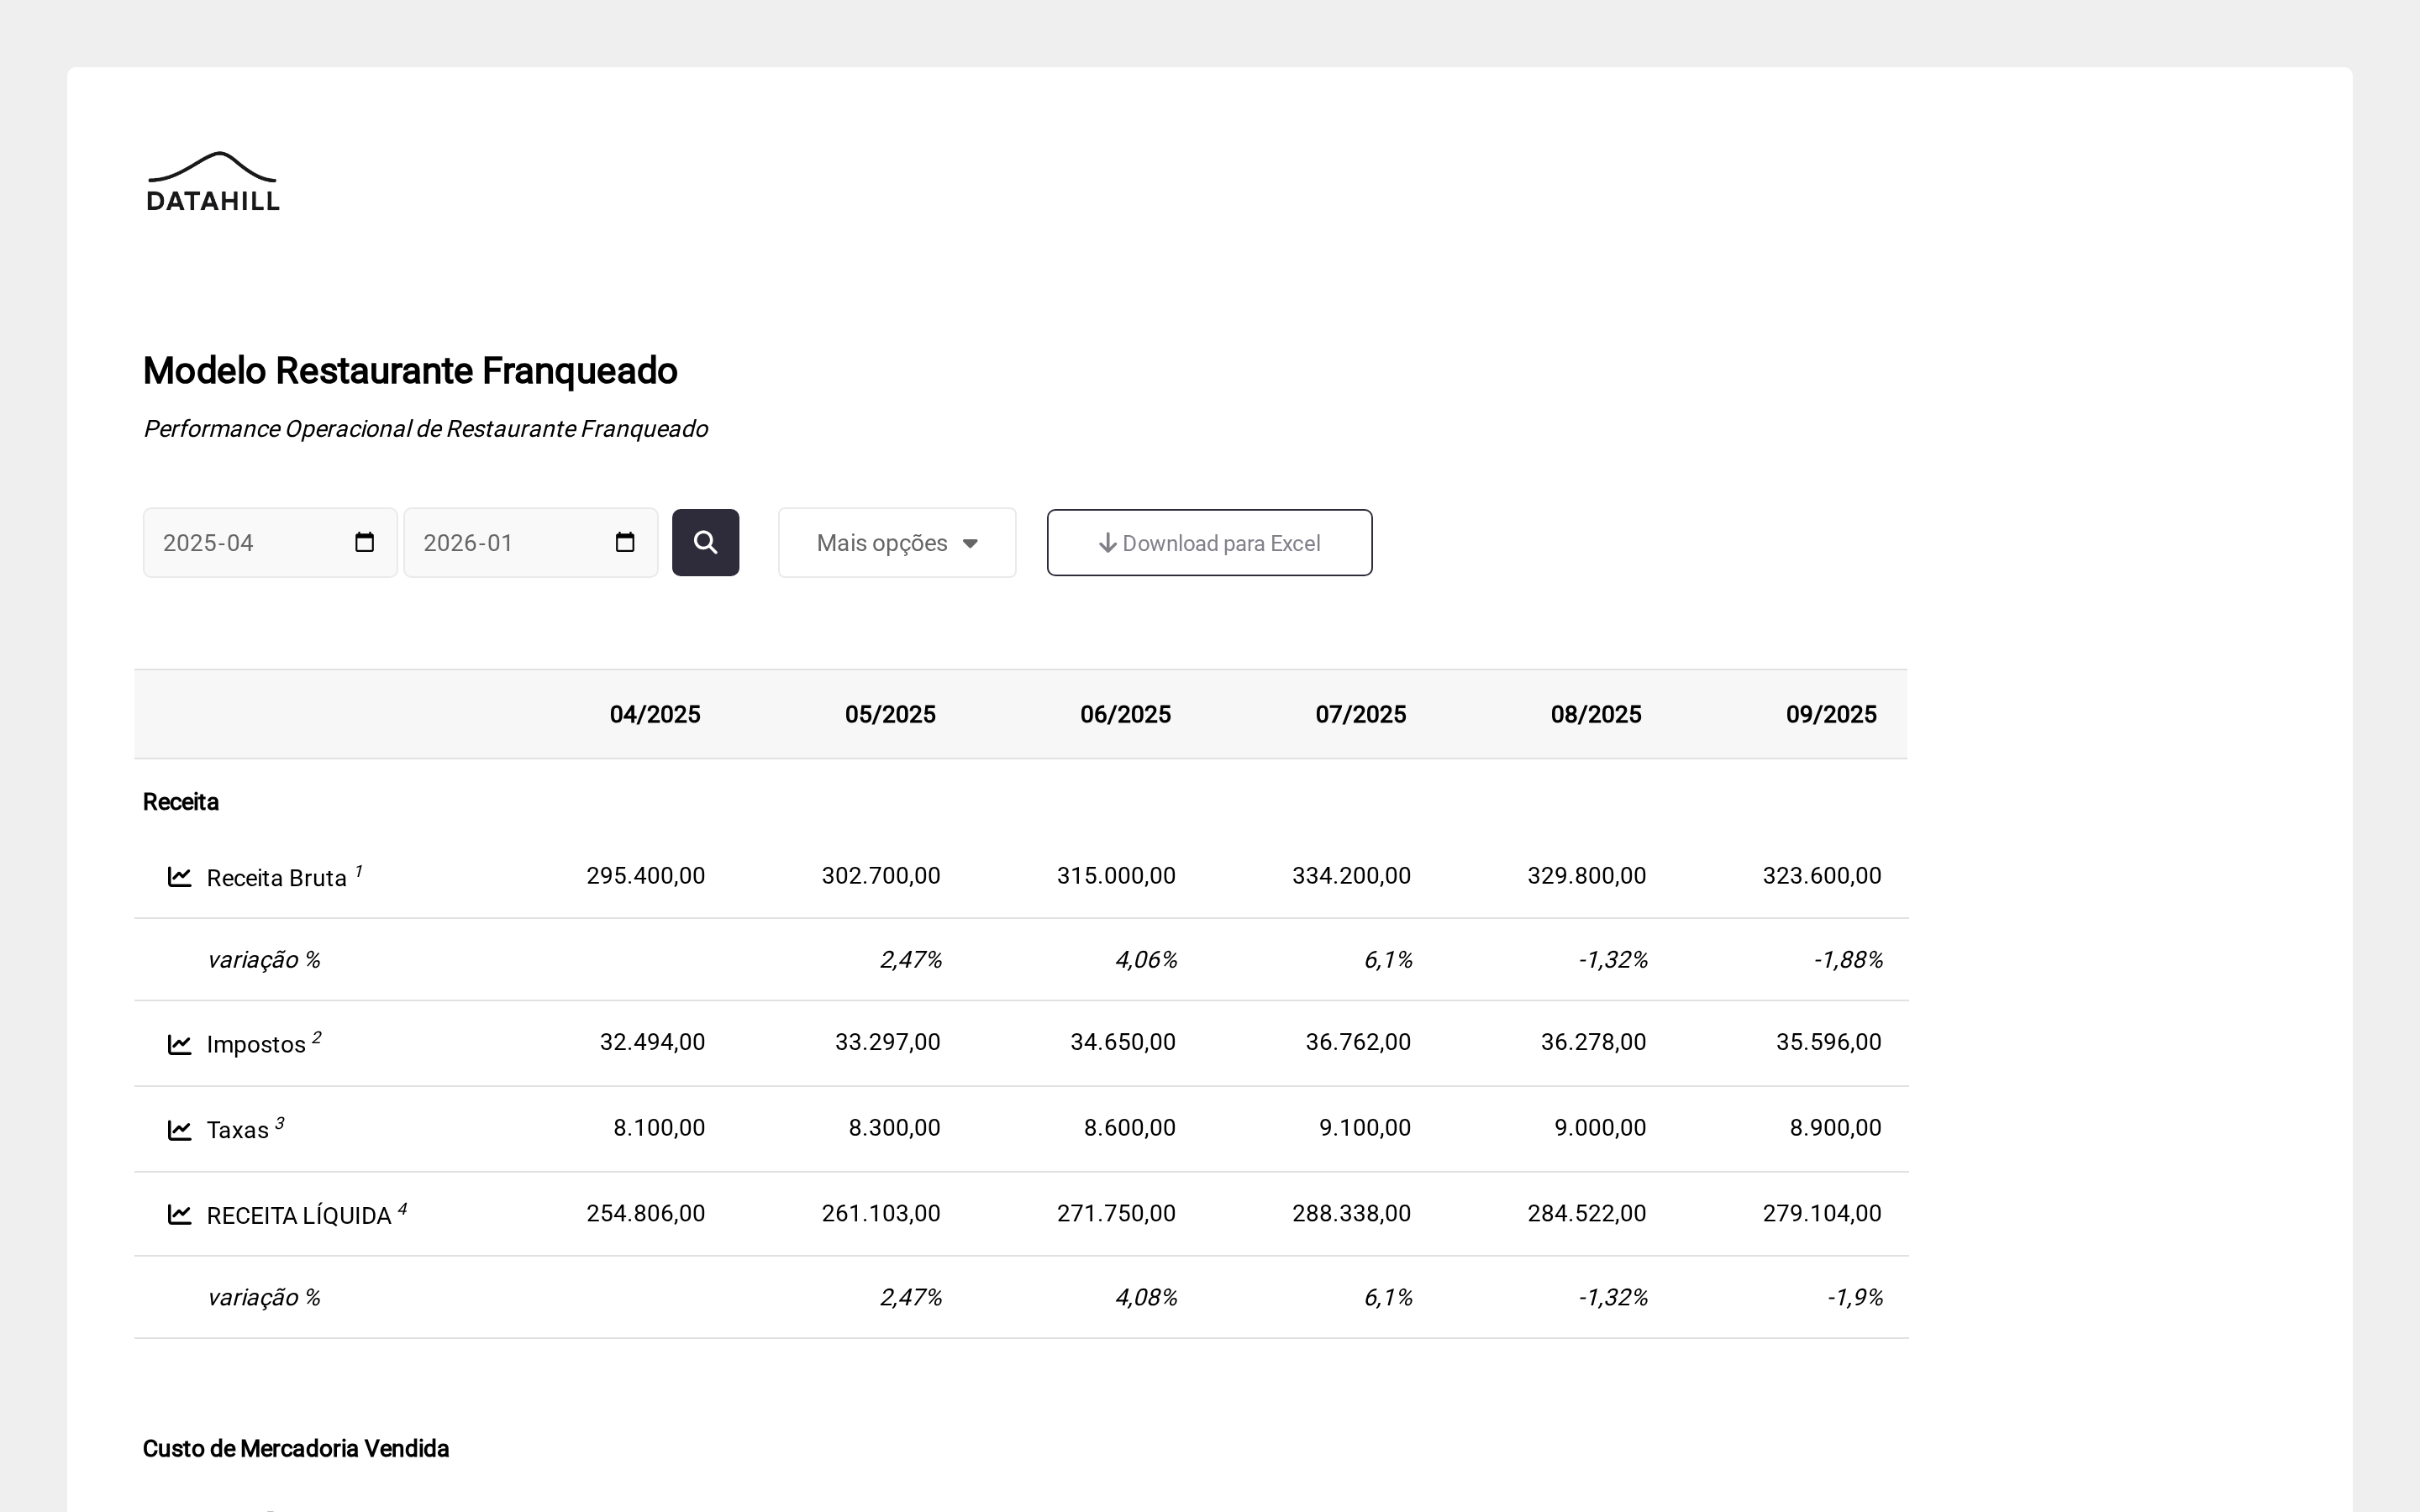The image size is (2420, 1512).
Task: Open footnote 3 next to Taxas
Action: (x=280, y=1123)
